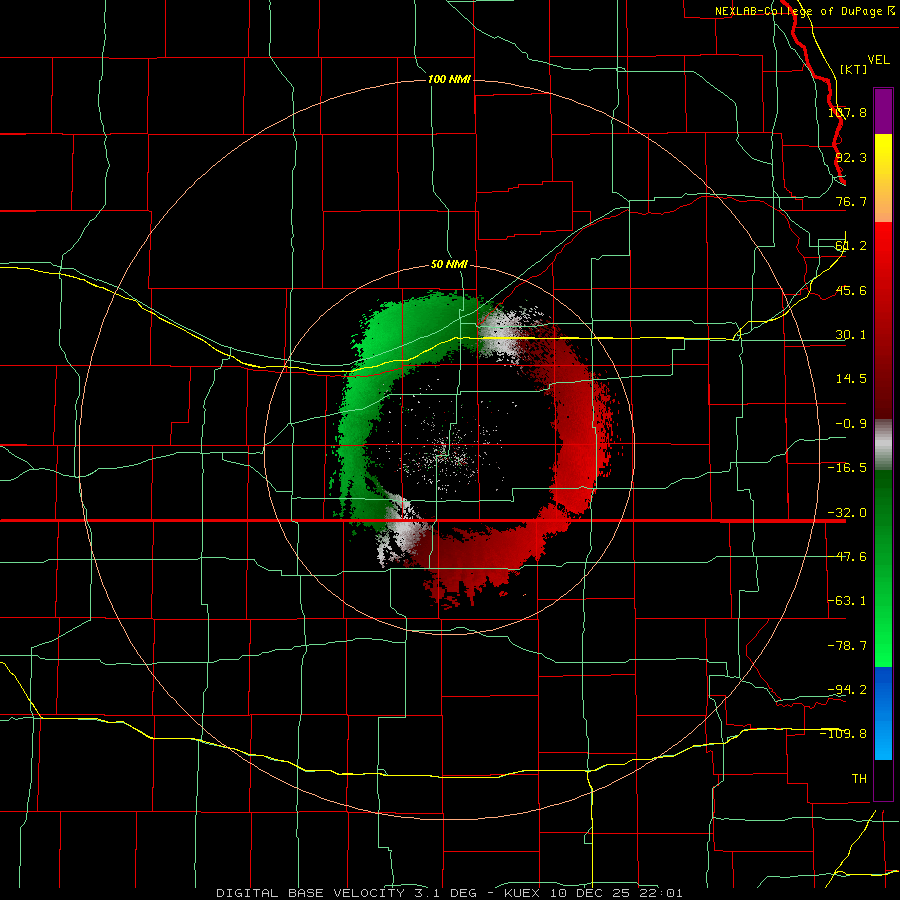Pick the yellow-orange segment of color bar
The width and height of the screenshot is (900, 900).
tap(883, 178)
